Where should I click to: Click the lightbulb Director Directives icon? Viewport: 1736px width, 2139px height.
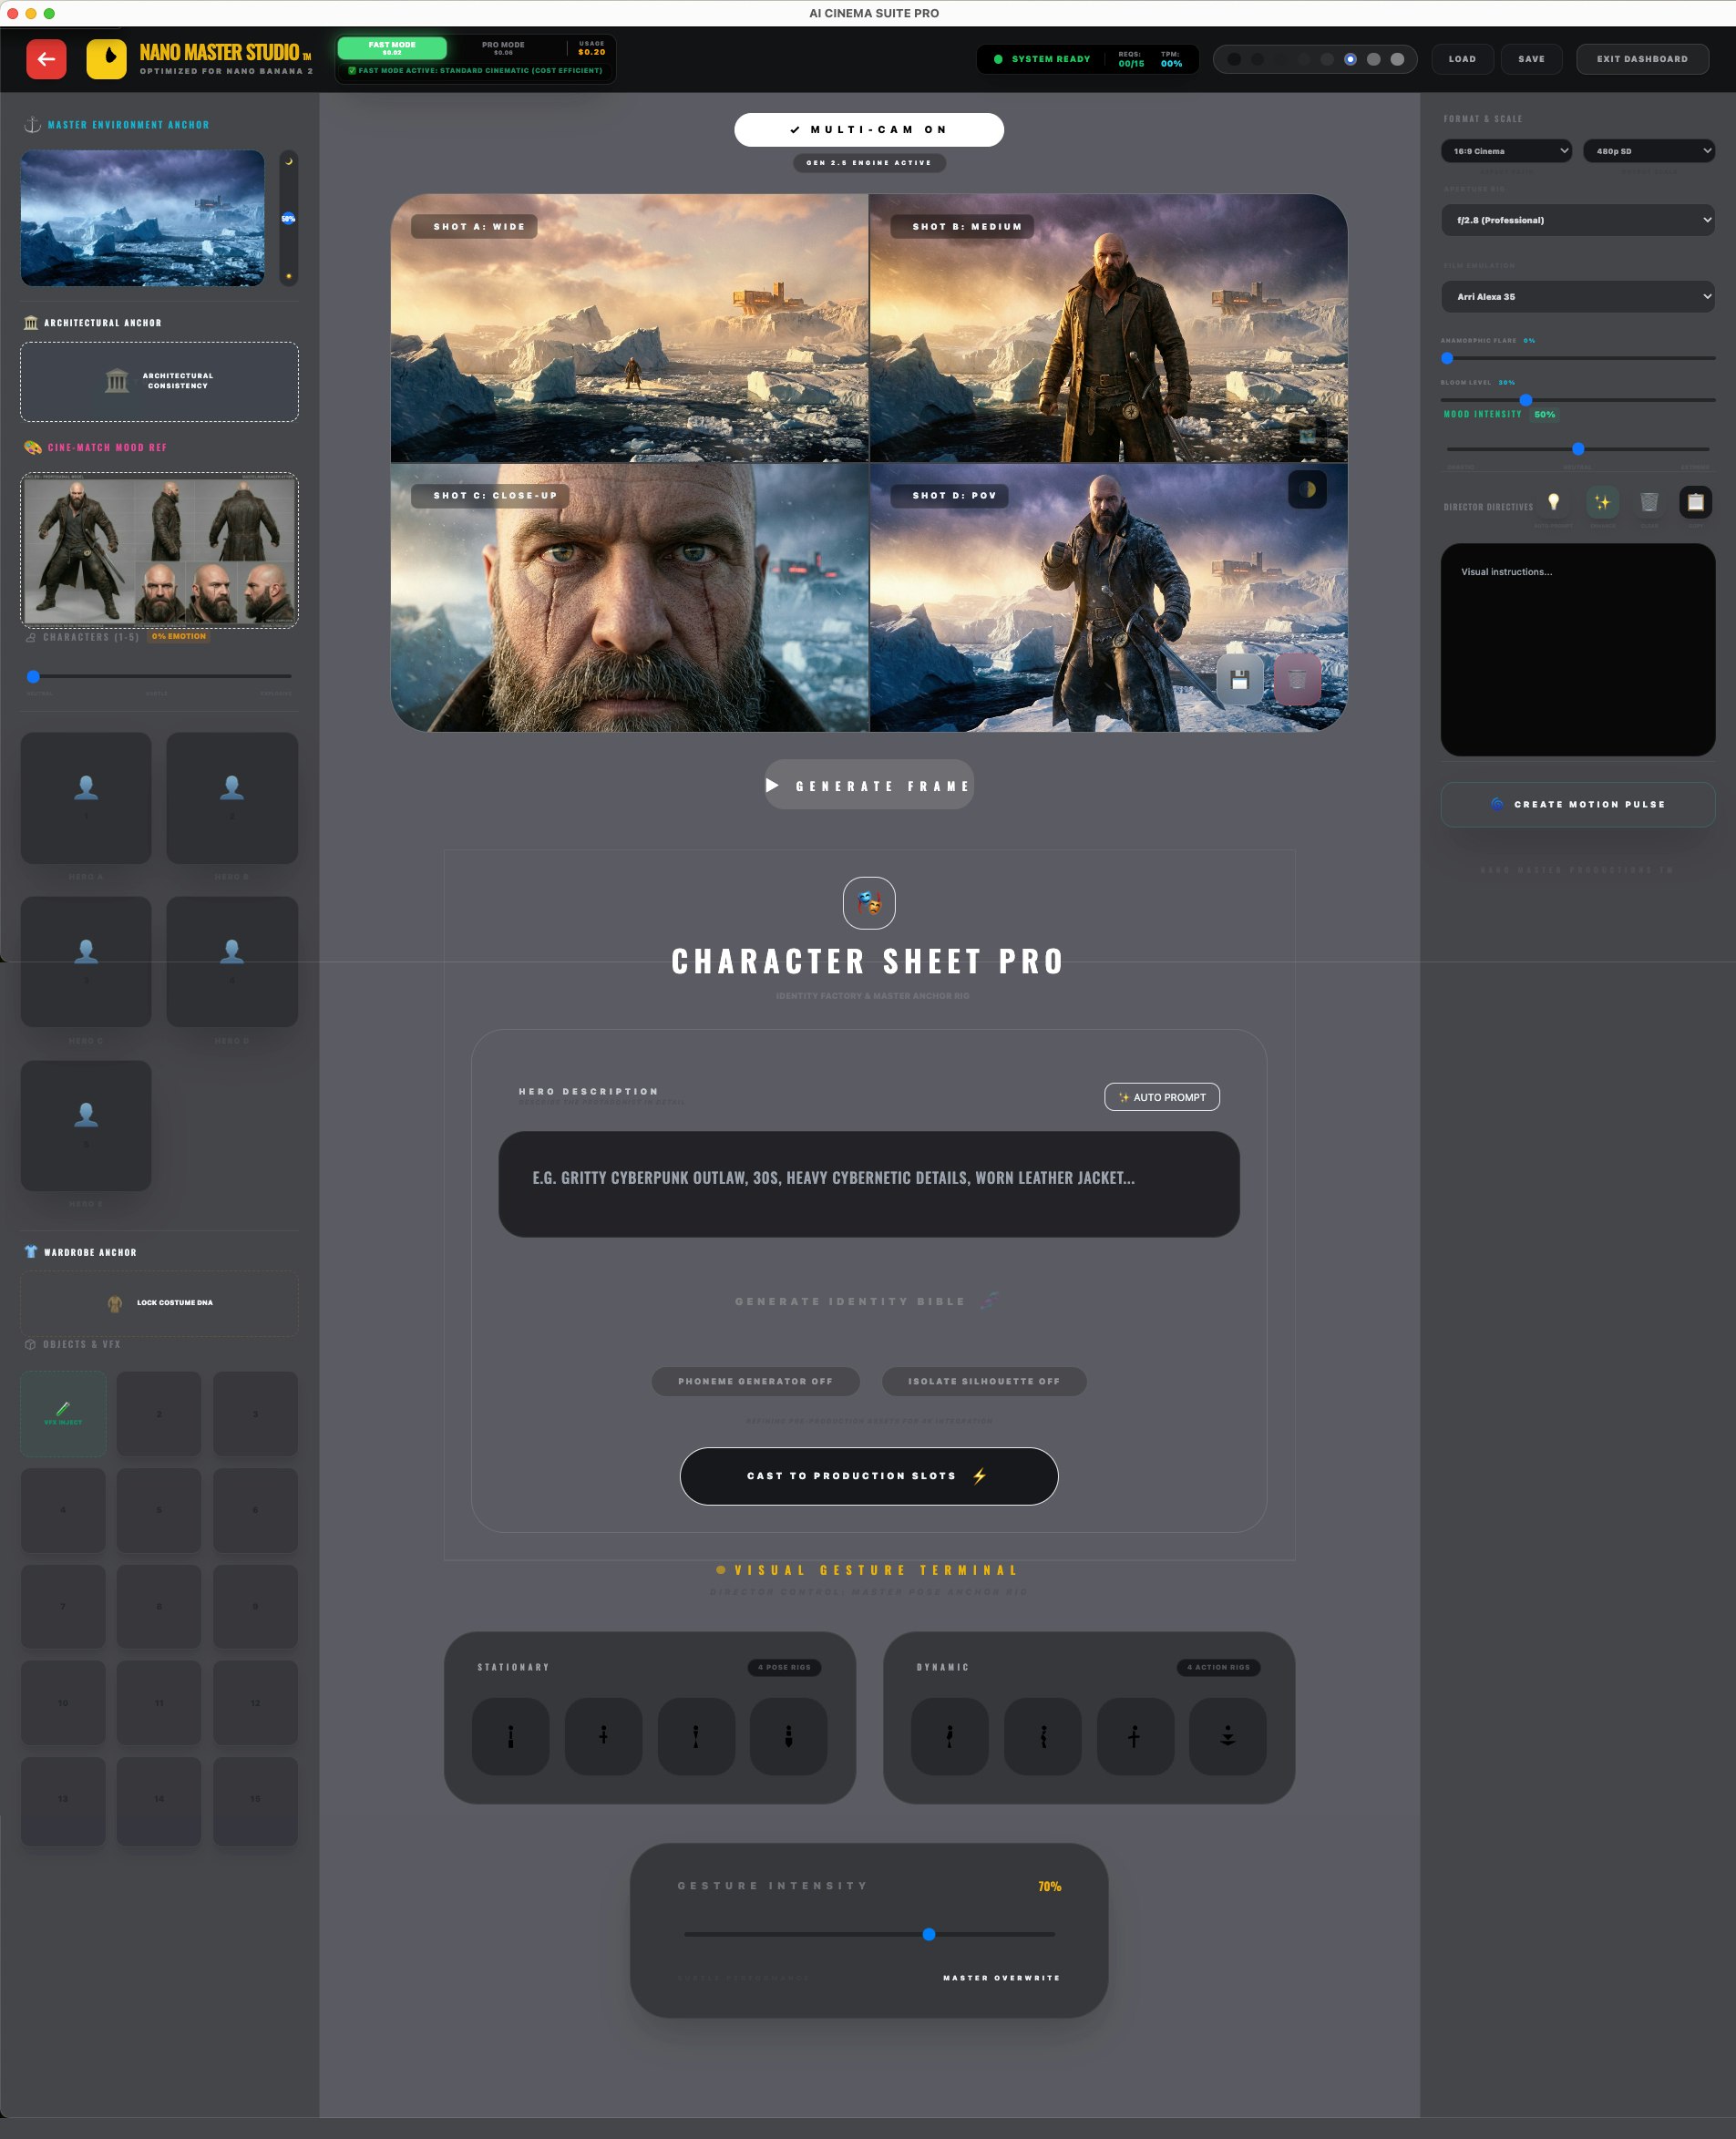tap(1553, 502)
